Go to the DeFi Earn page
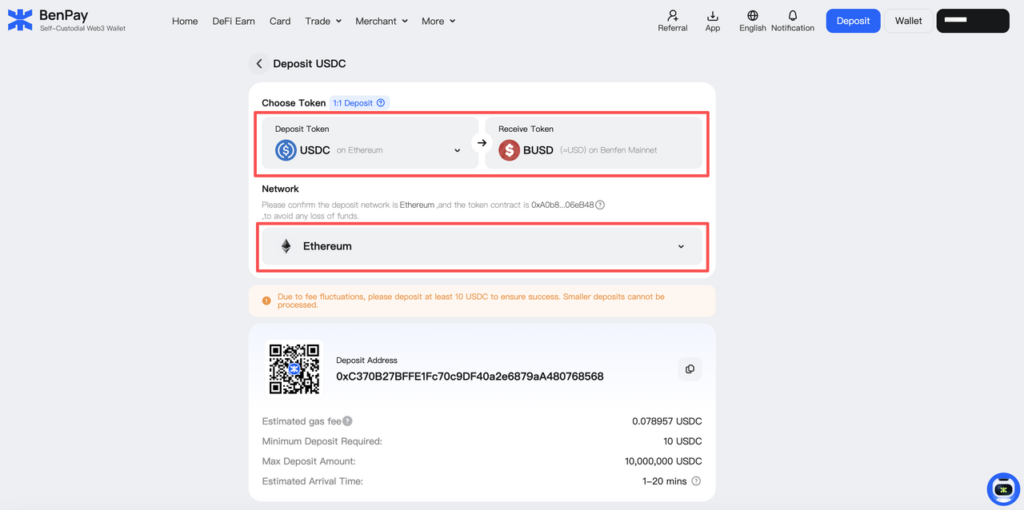The image size is (1024, 510). click(x=234, y=21)
